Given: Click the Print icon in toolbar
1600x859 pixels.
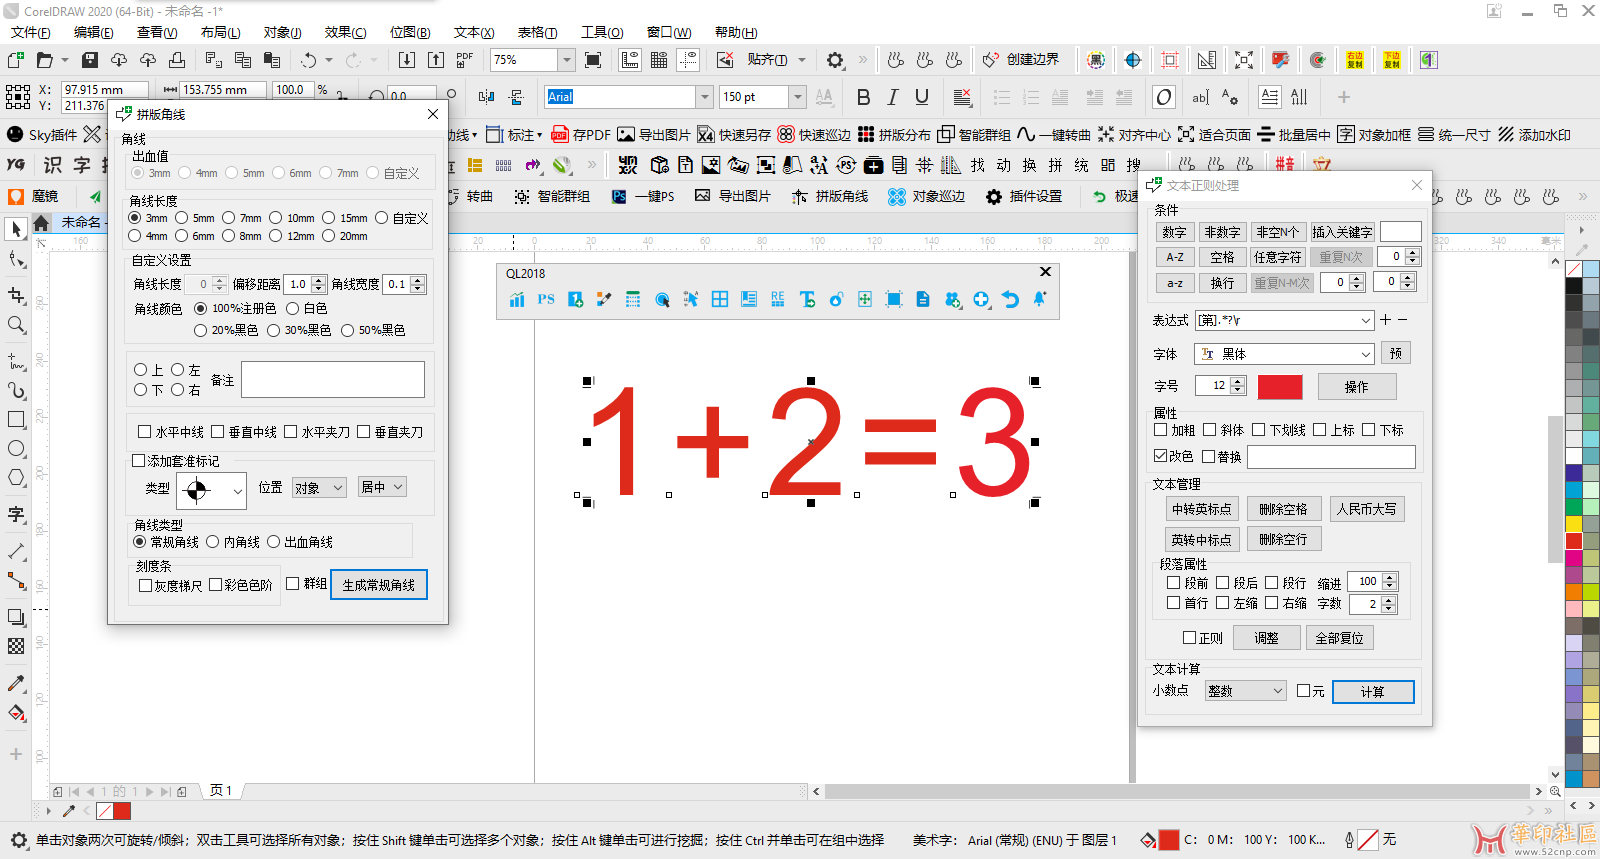Looking at the screenshot, I should [x=177, y=60].
